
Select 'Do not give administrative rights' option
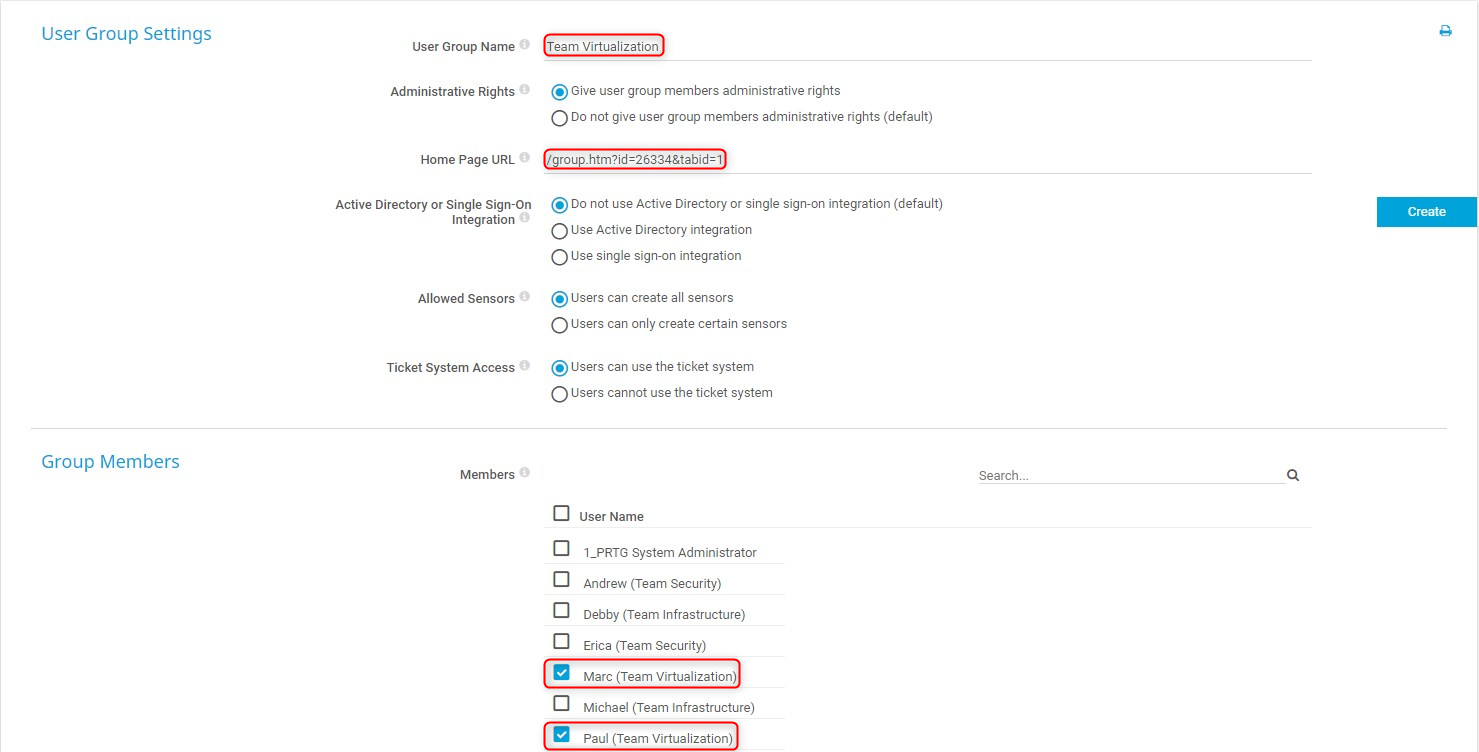560,118
